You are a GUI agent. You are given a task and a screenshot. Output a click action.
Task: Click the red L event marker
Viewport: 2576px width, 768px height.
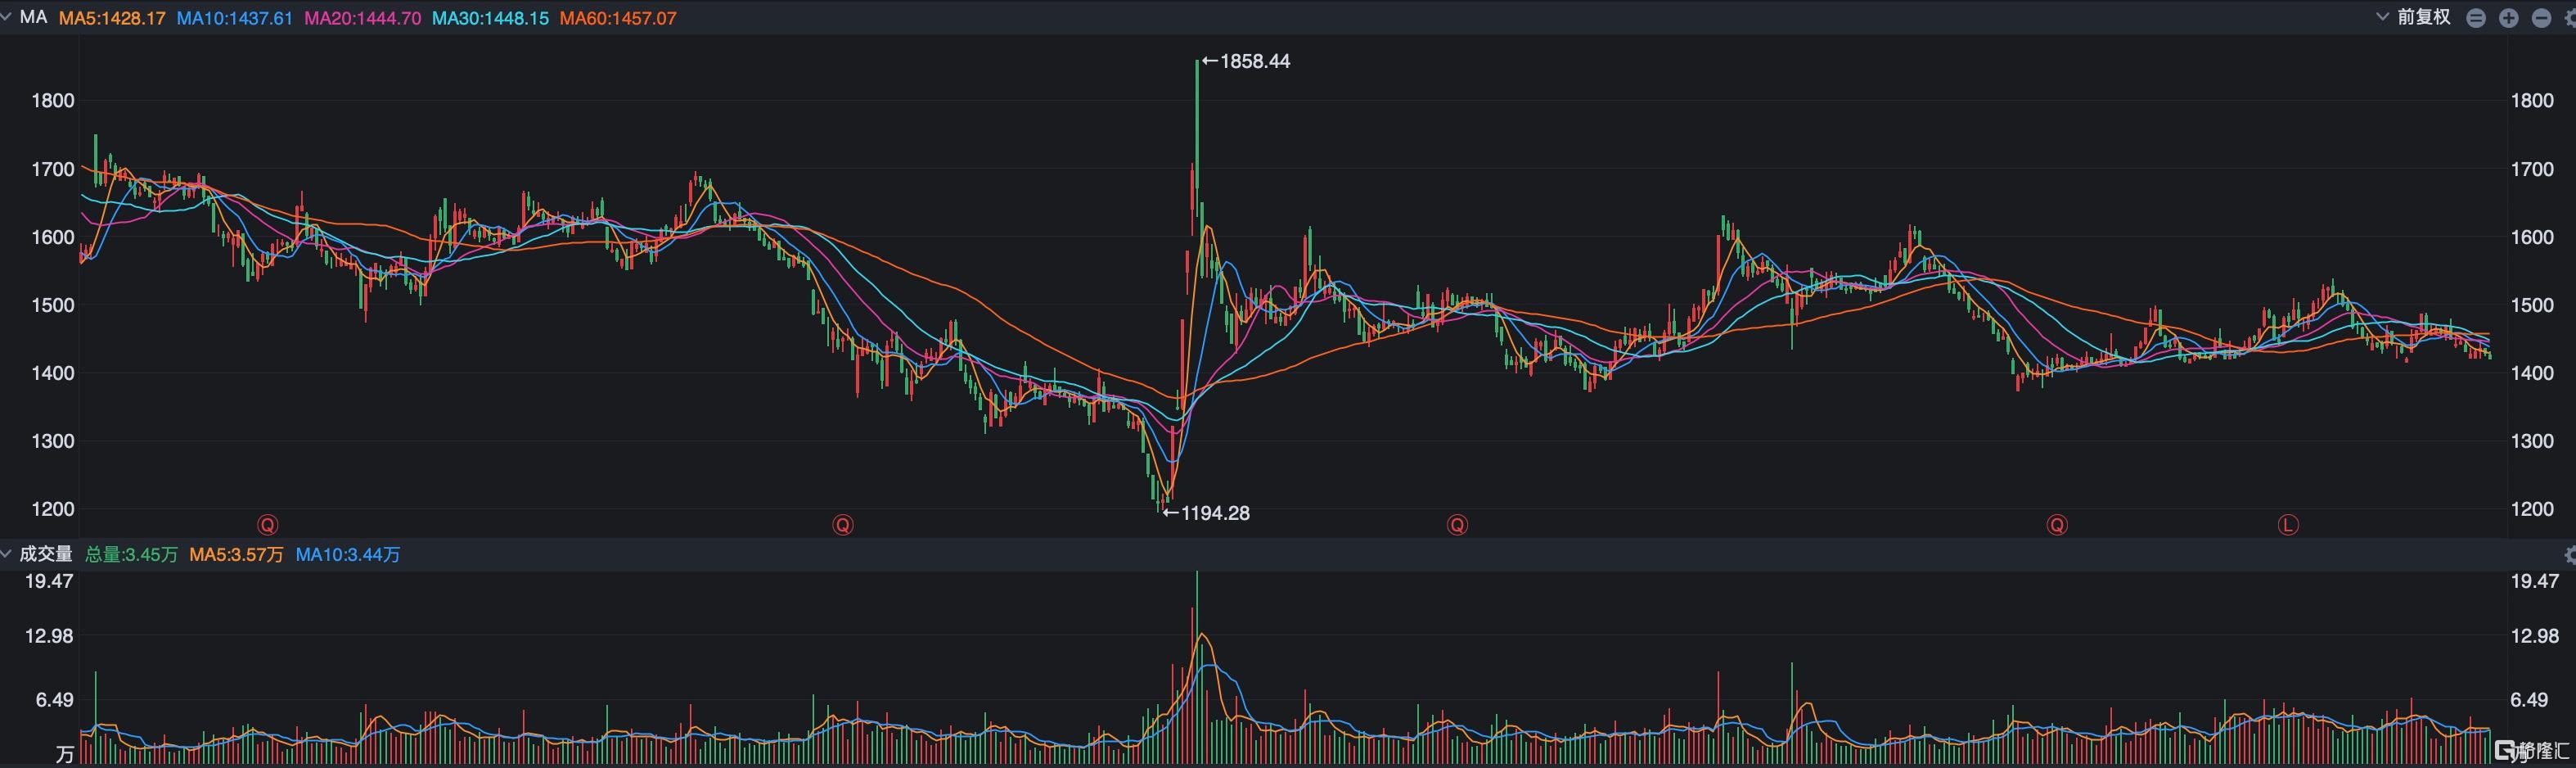click(x=2288, y=525)
